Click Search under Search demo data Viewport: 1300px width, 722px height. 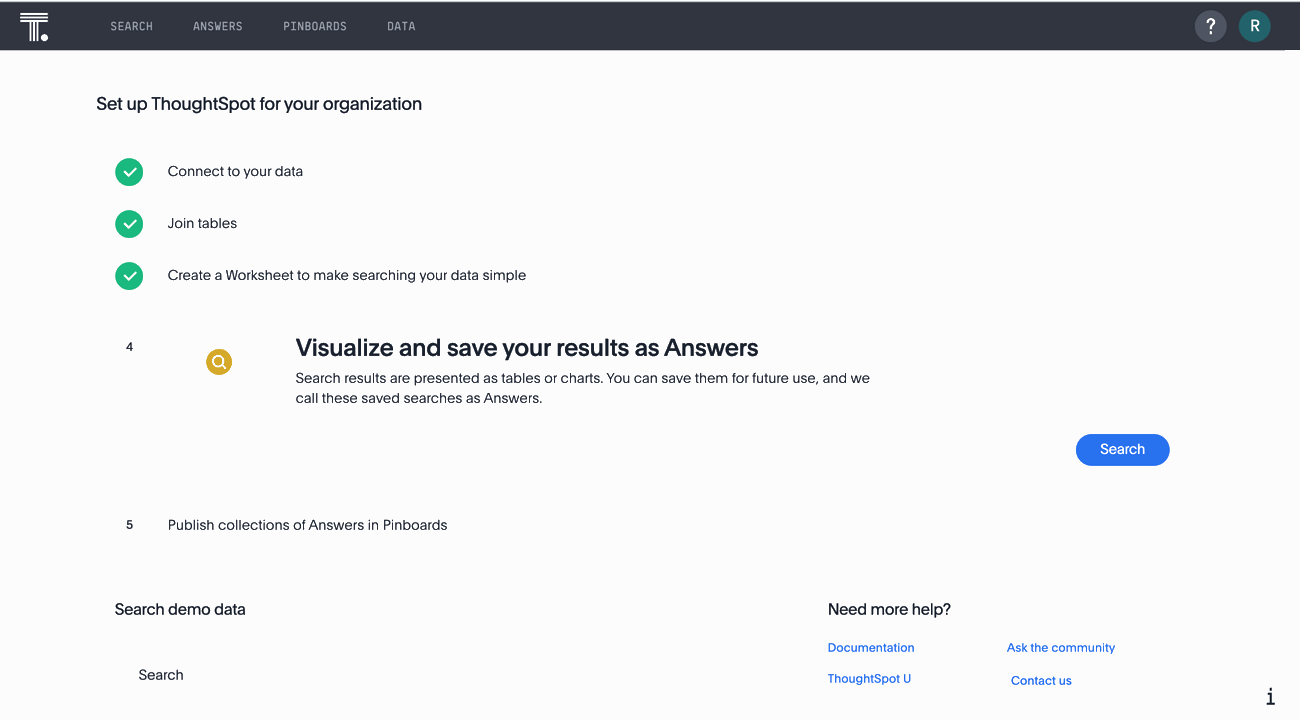coord(161,674)
